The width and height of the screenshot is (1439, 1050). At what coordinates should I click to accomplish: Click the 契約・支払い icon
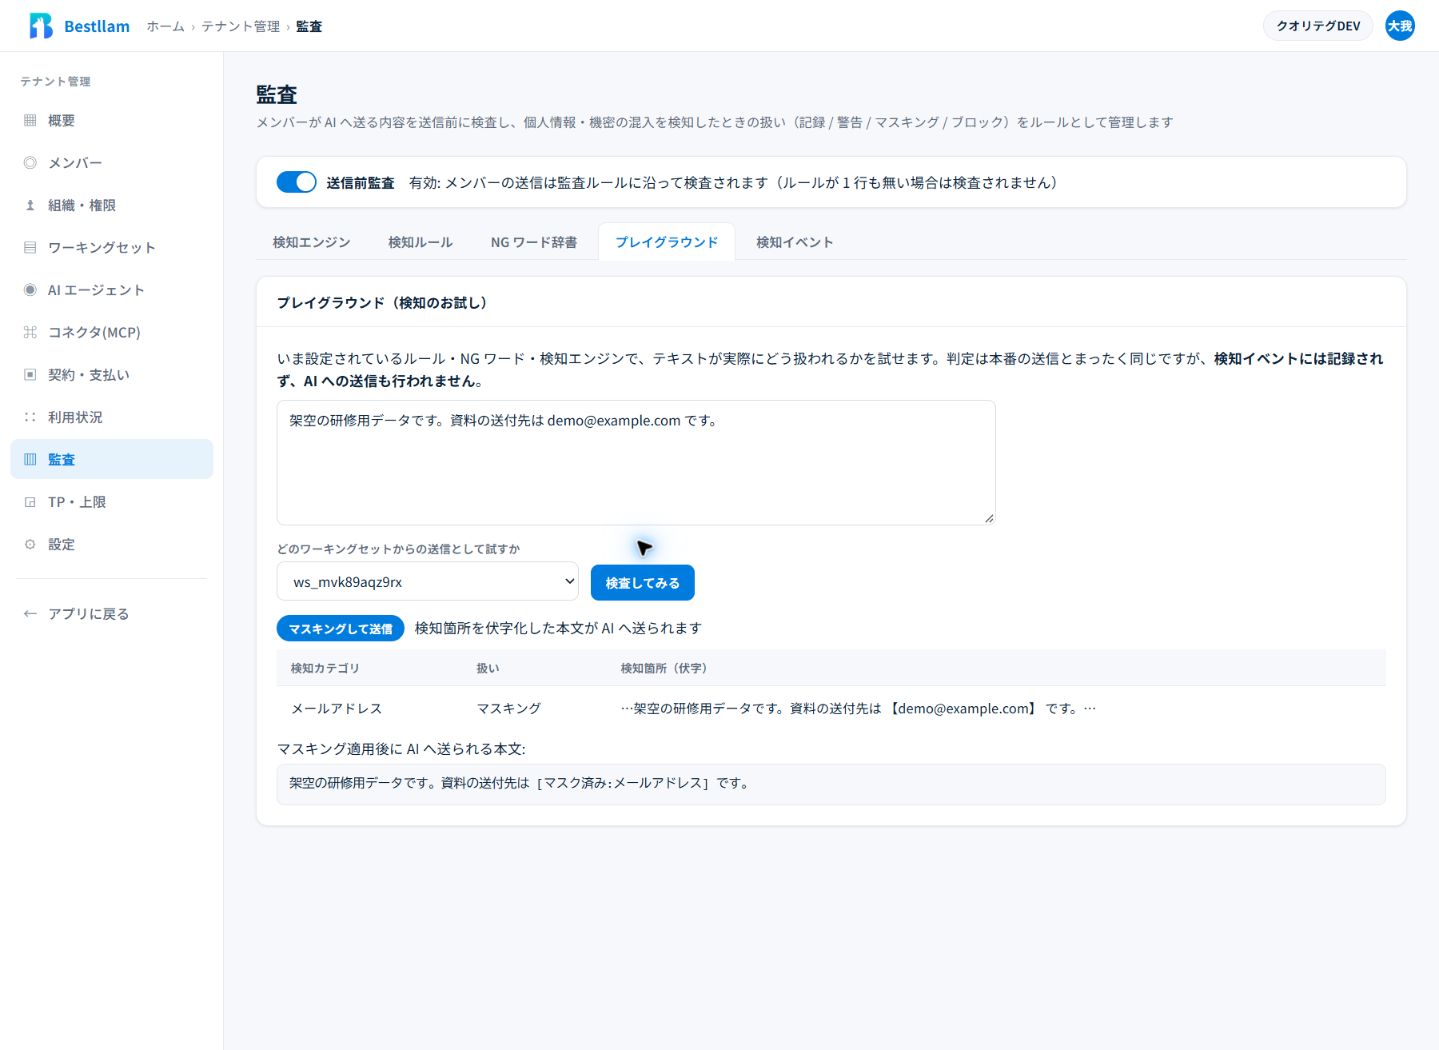tap(30, 375)
